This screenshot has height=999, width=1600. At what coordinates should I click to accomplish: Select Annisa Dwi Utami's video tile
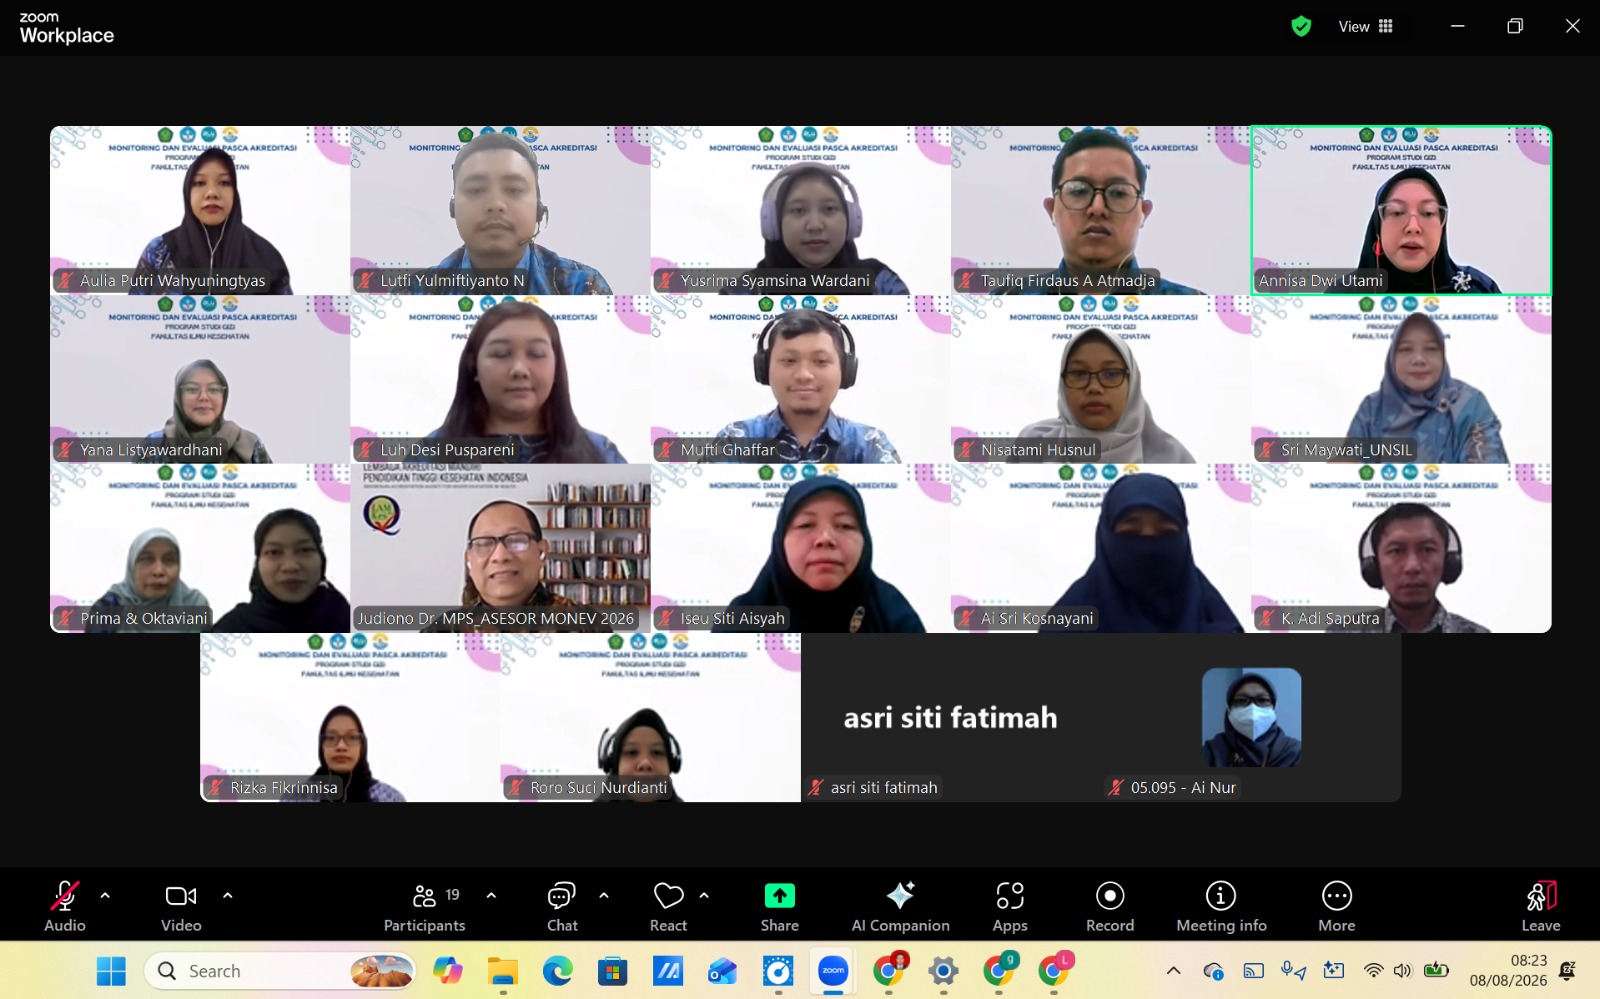click(1401, 210)
